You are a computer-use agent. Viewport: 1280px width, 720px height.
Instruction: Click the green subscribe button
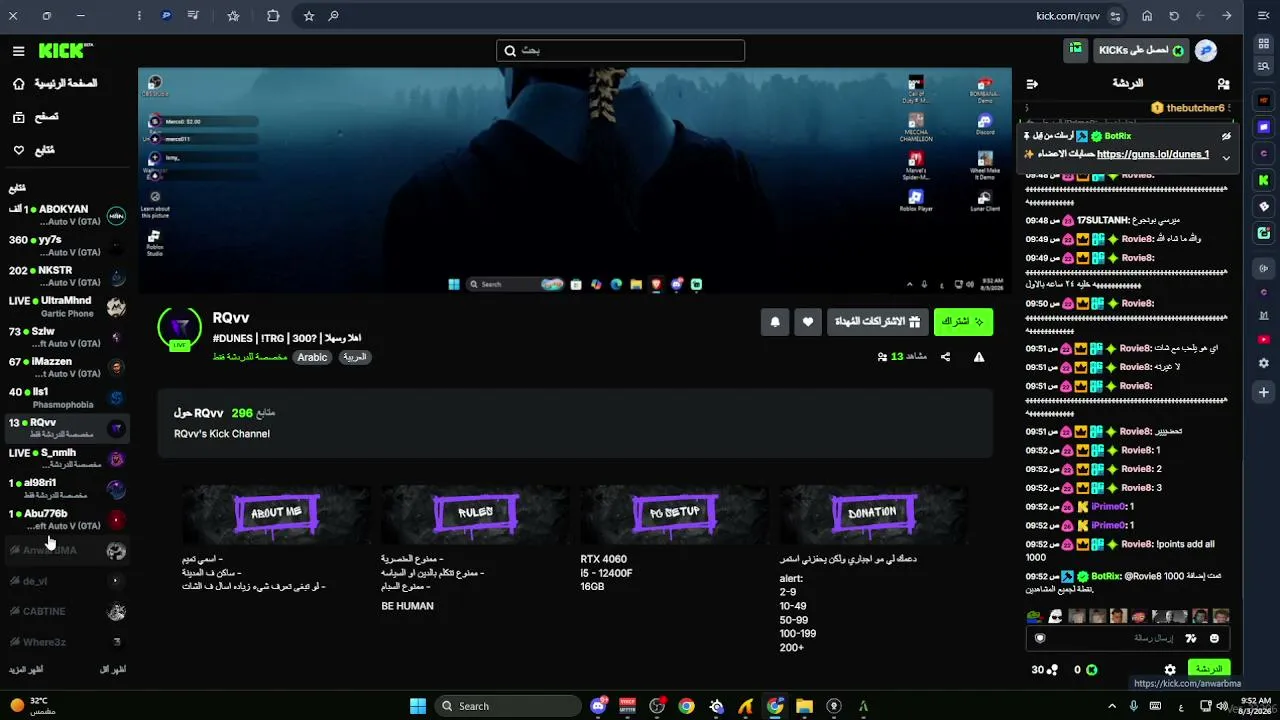[x=963, y=322]
